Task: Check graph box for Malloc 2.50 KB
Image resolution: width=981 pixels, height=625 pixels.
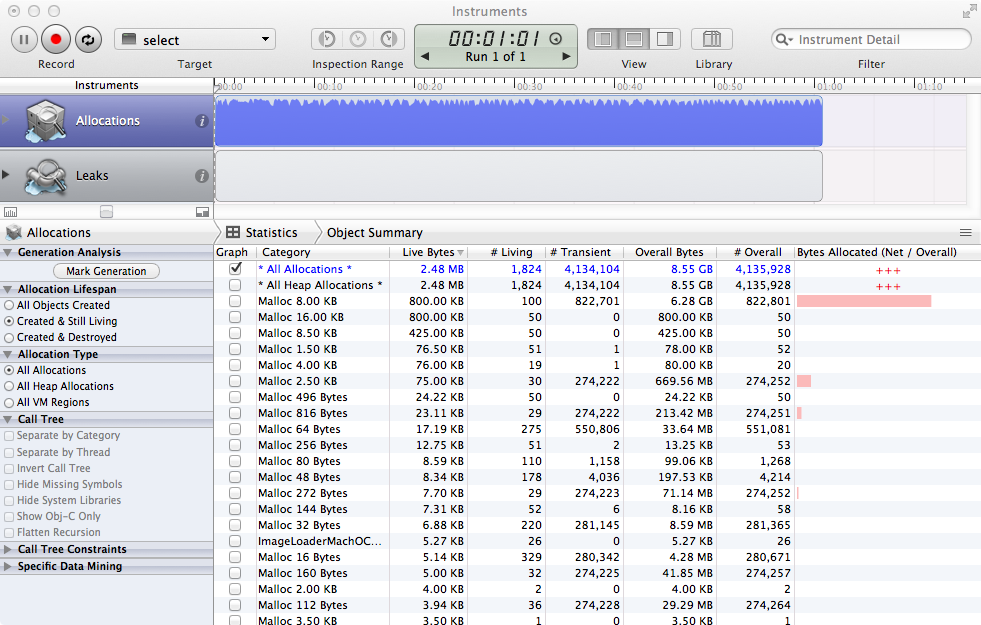Action: tap(235, 381)
